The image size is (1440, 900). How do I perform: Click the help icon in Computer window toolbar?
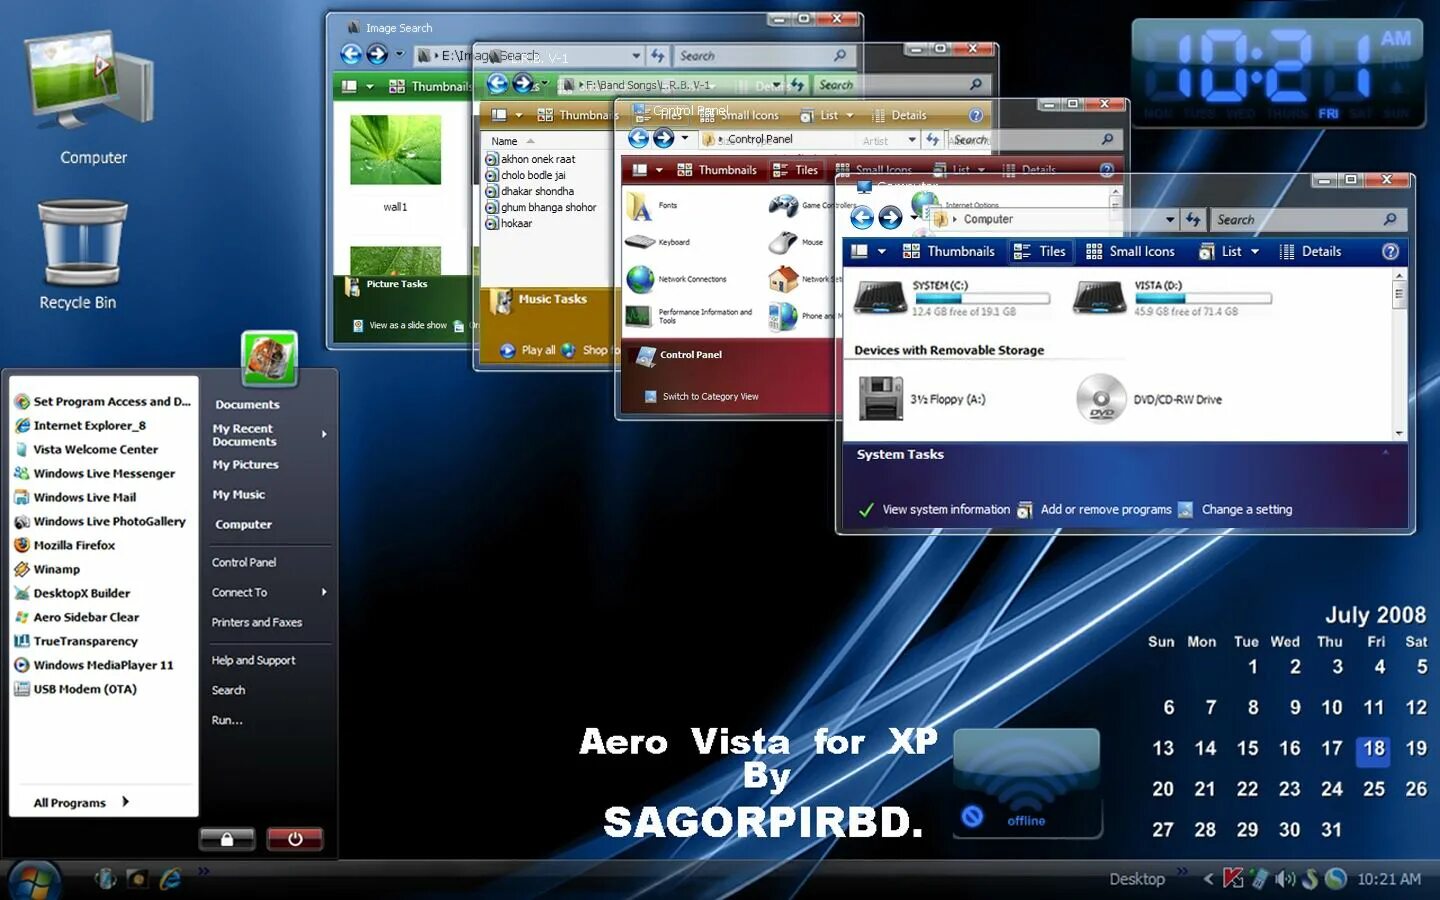click(x=1390, y=251)
